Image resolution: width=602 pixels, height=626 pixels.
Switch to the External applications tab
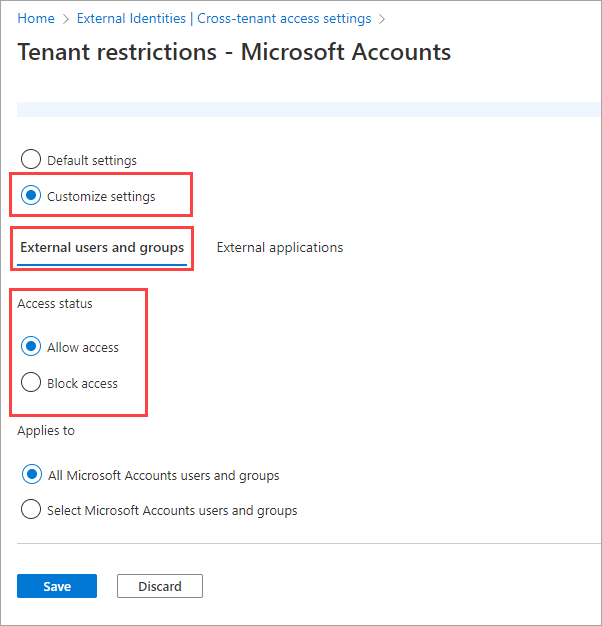pos(279,247)
